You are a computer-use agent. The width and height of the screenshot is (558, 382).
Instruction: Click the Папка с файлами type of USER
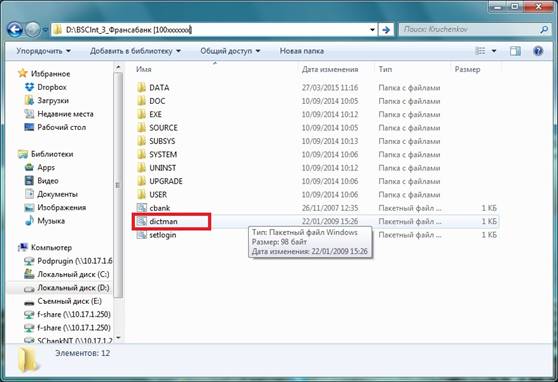pyautogui.click(x=409, y=194)
